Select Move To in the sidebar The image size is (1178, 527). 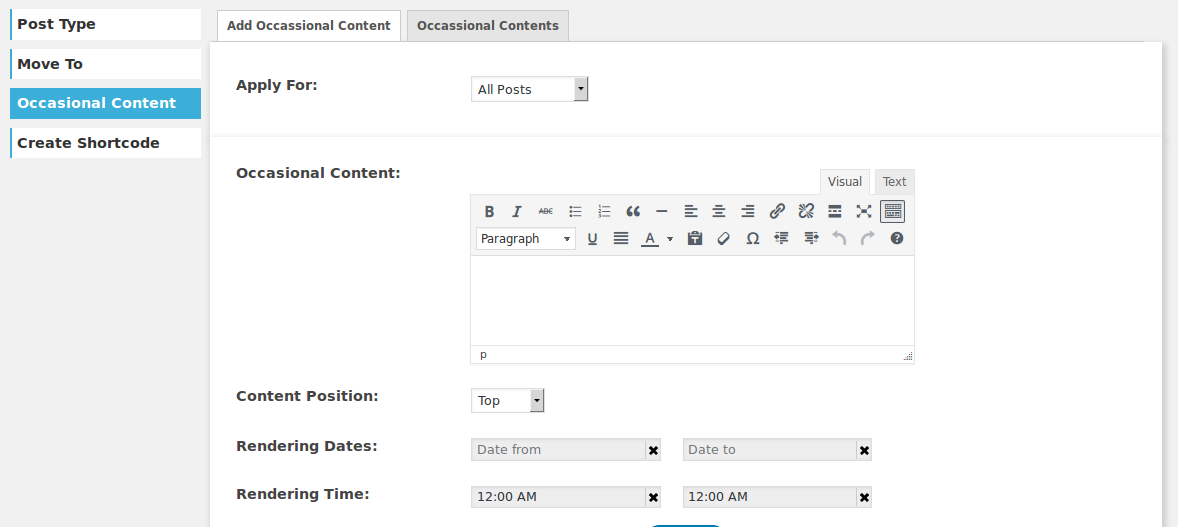(105, 64)
